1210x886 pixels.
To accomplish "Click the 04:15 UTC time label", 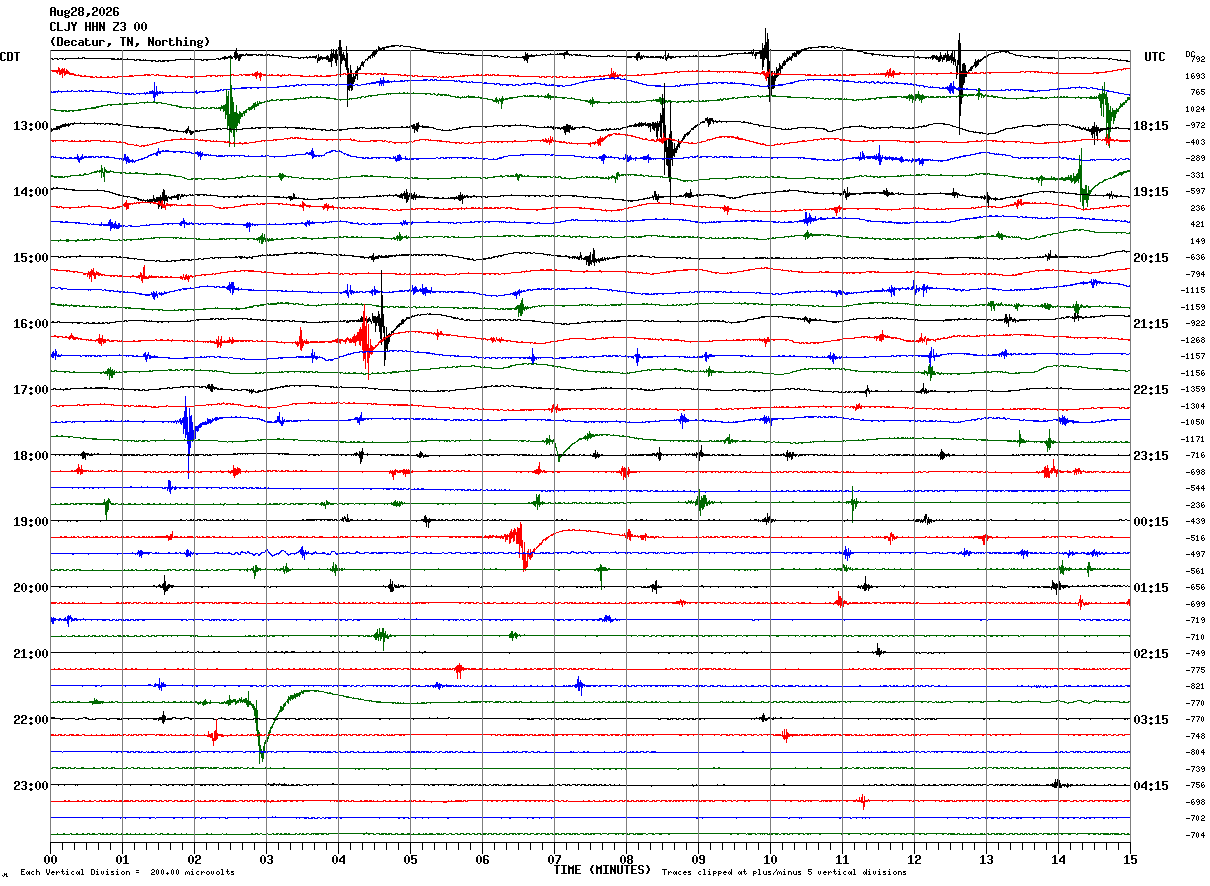I will point(1151,786).
